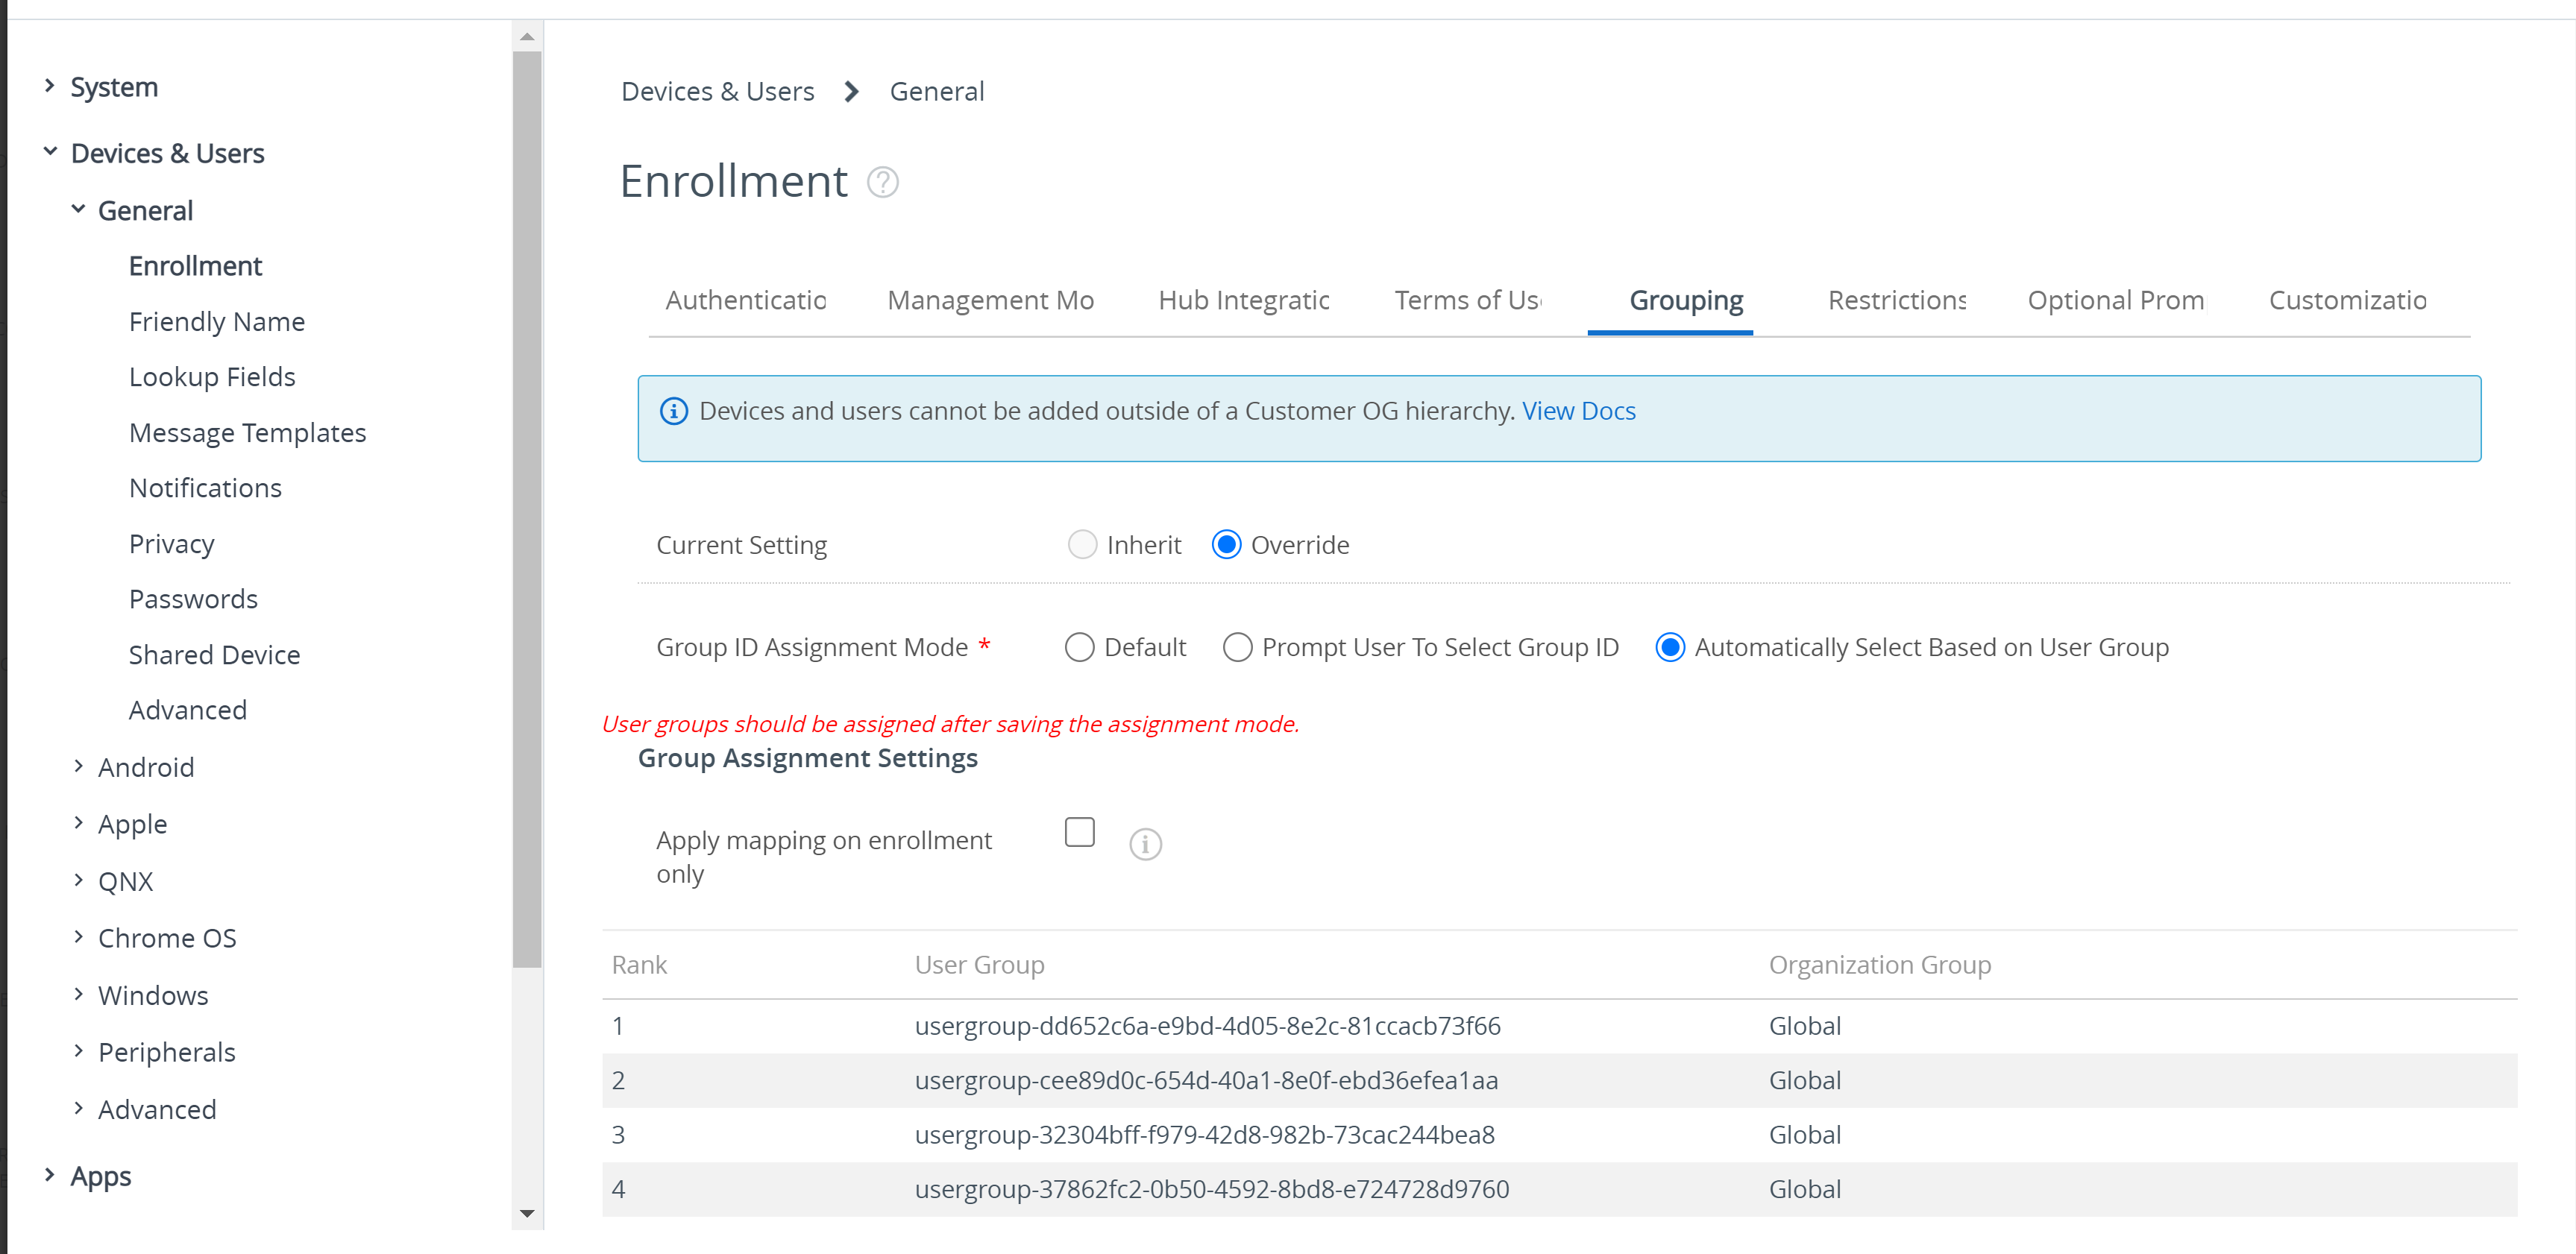The image size is (2576, 1254).
Task: Choose Prompt User To Select Group ID
Action: [x=1237, y=648]
